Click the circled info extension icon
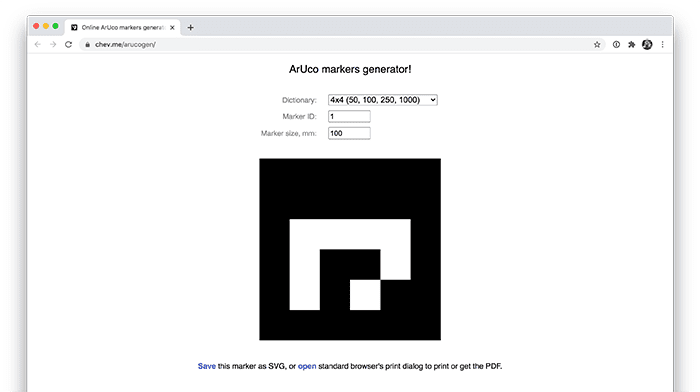This screenshot has width=700, height=392. [x=616, y=44]
